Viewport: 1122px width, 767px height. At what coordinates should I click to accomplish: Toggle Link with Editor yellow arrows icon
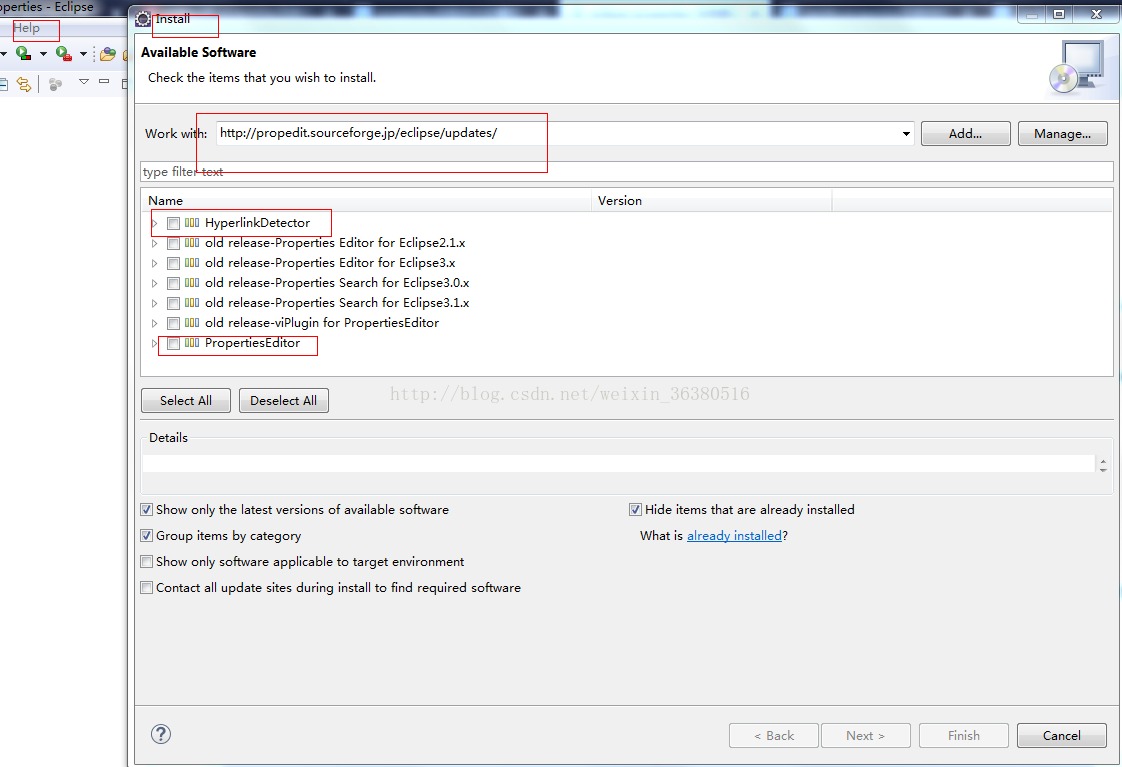(24, 84)
